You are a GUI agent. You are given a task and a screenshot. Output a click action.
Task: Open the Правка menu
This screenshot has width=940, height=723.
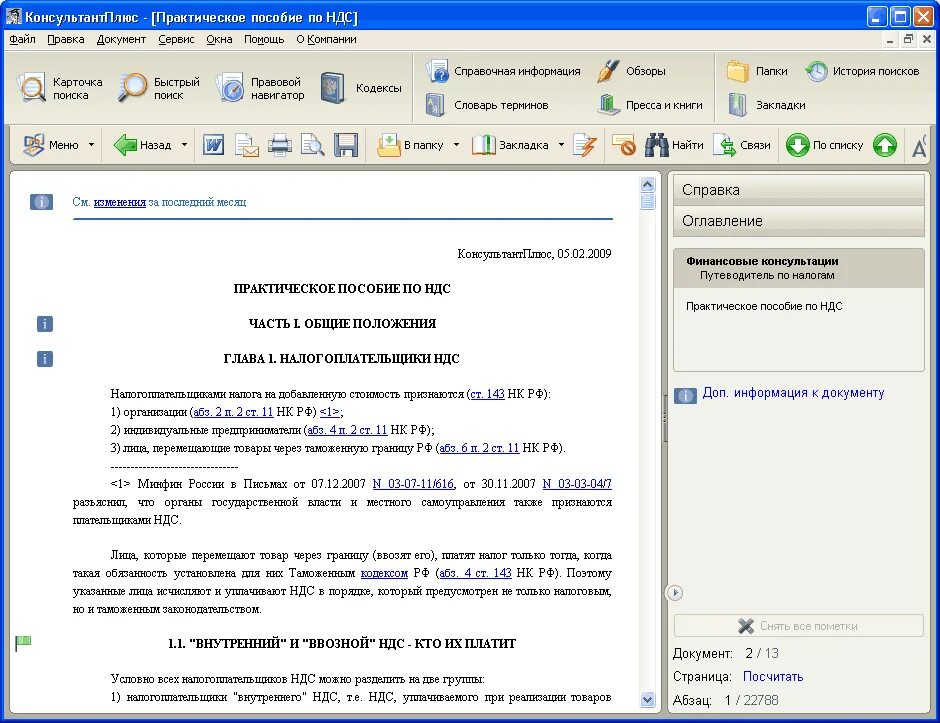(65, 40)
